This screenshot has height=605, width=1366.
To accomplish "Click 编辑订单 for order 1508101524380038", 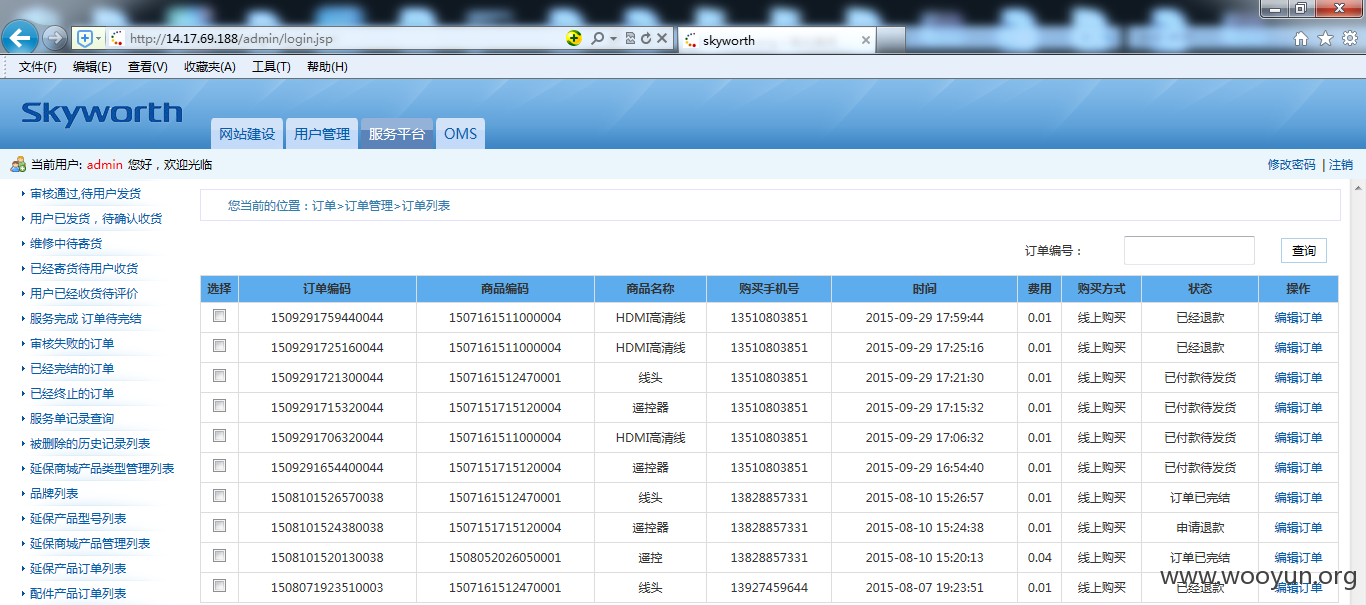I will coord(1298,528).
